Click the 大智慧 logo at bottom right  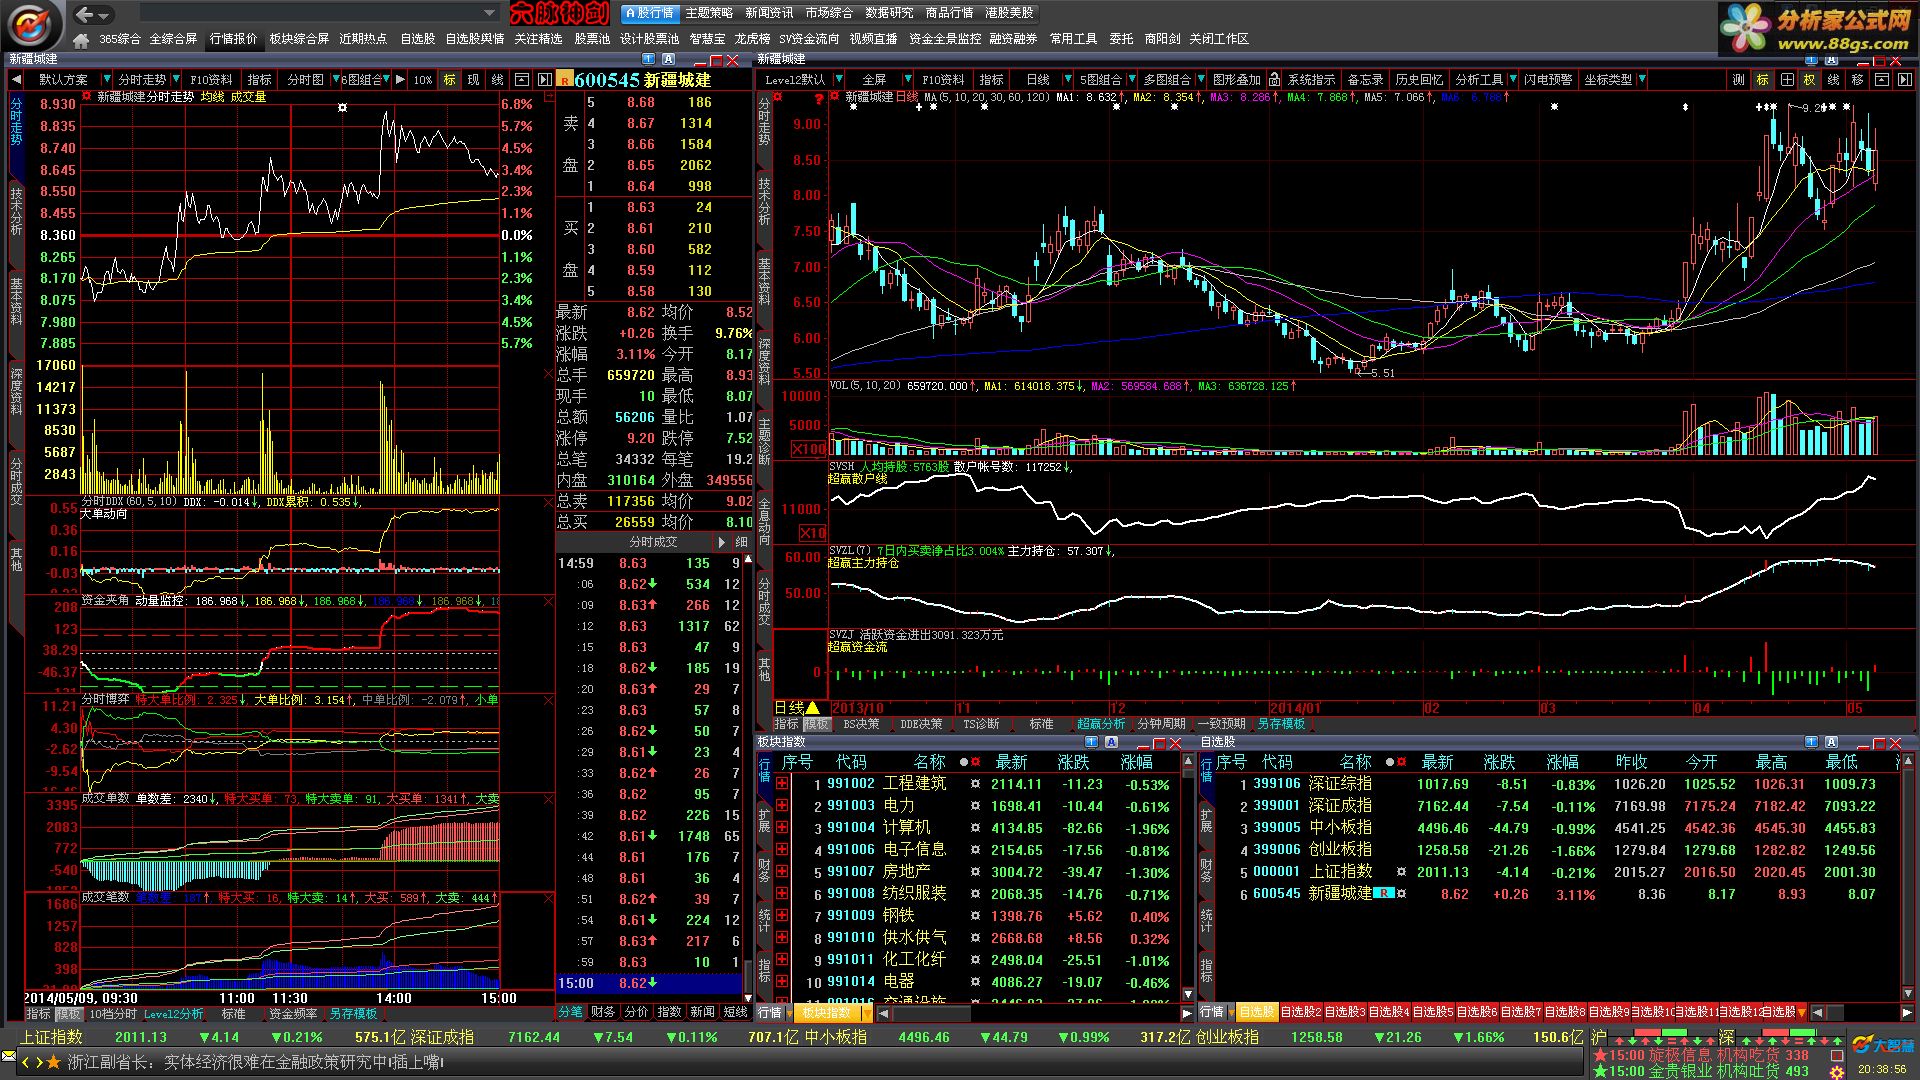[1883, 1045]
